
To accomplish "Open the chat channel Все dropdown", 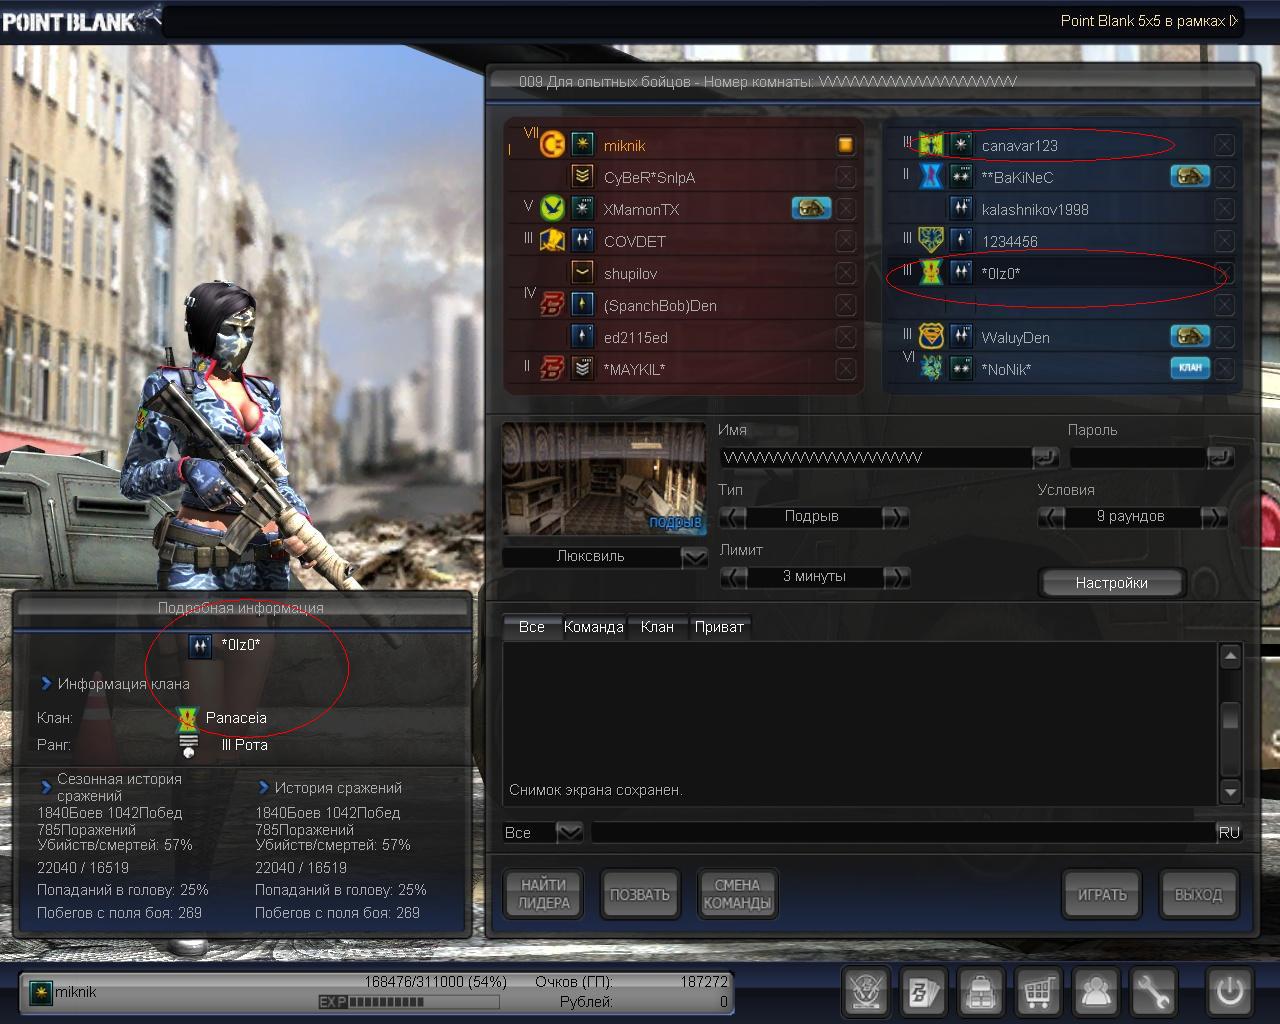I will [569, 832].
